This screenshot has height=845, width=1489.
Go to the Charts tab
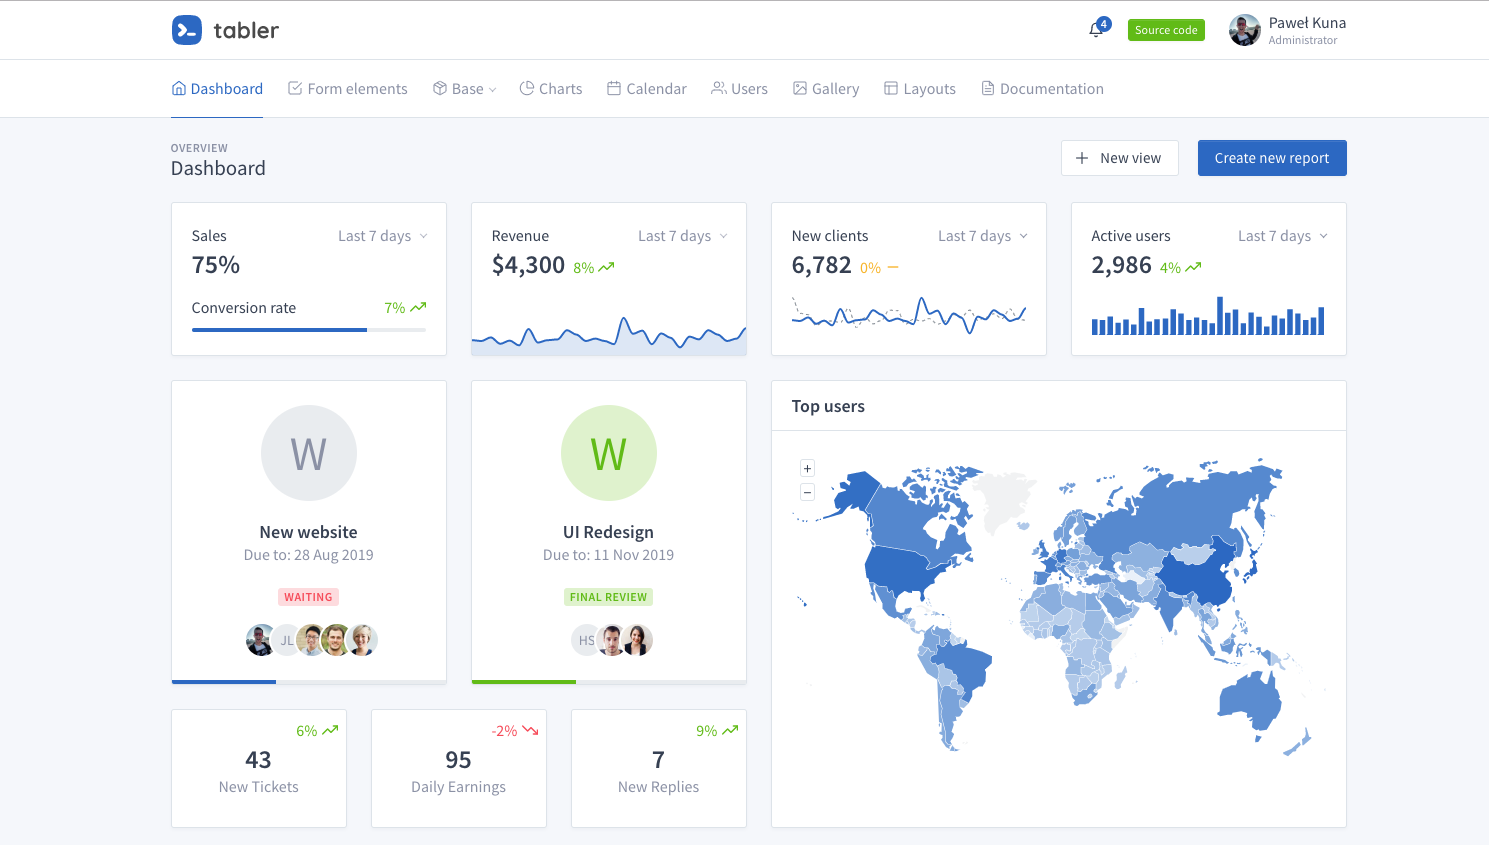pyautogui.click(x=551, y=89)
